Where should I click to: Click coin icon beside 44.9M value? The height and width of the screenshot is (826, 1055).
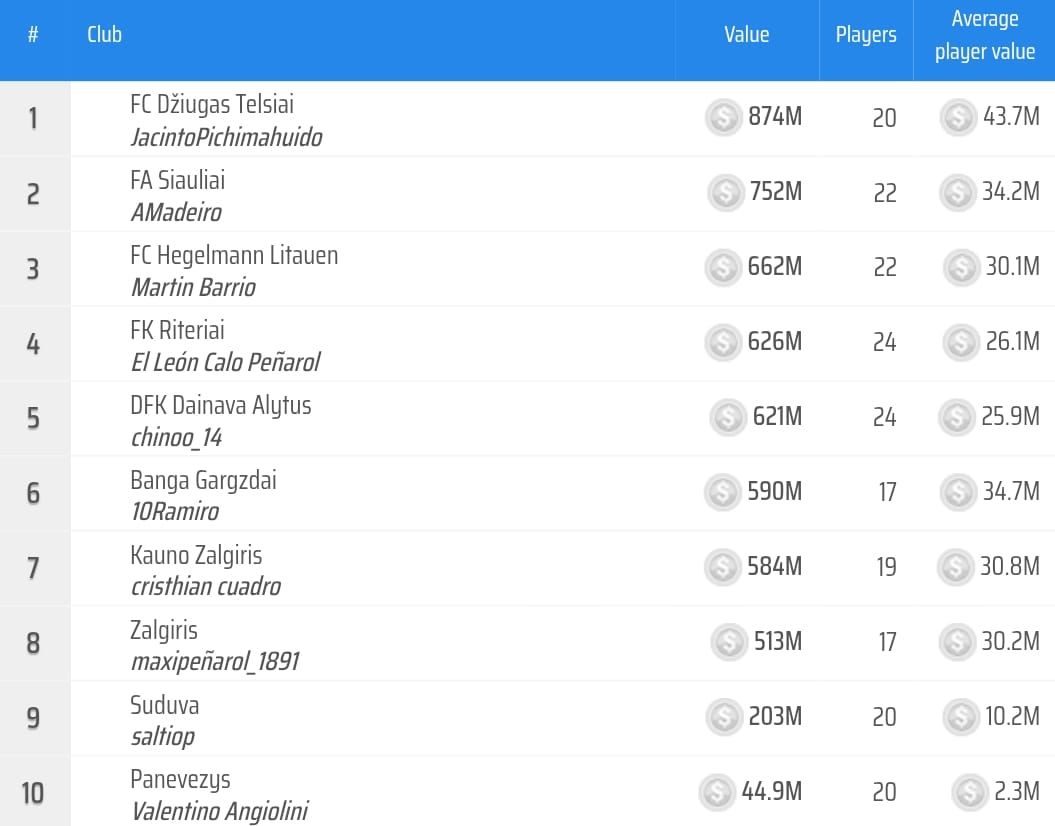(717, 792)
